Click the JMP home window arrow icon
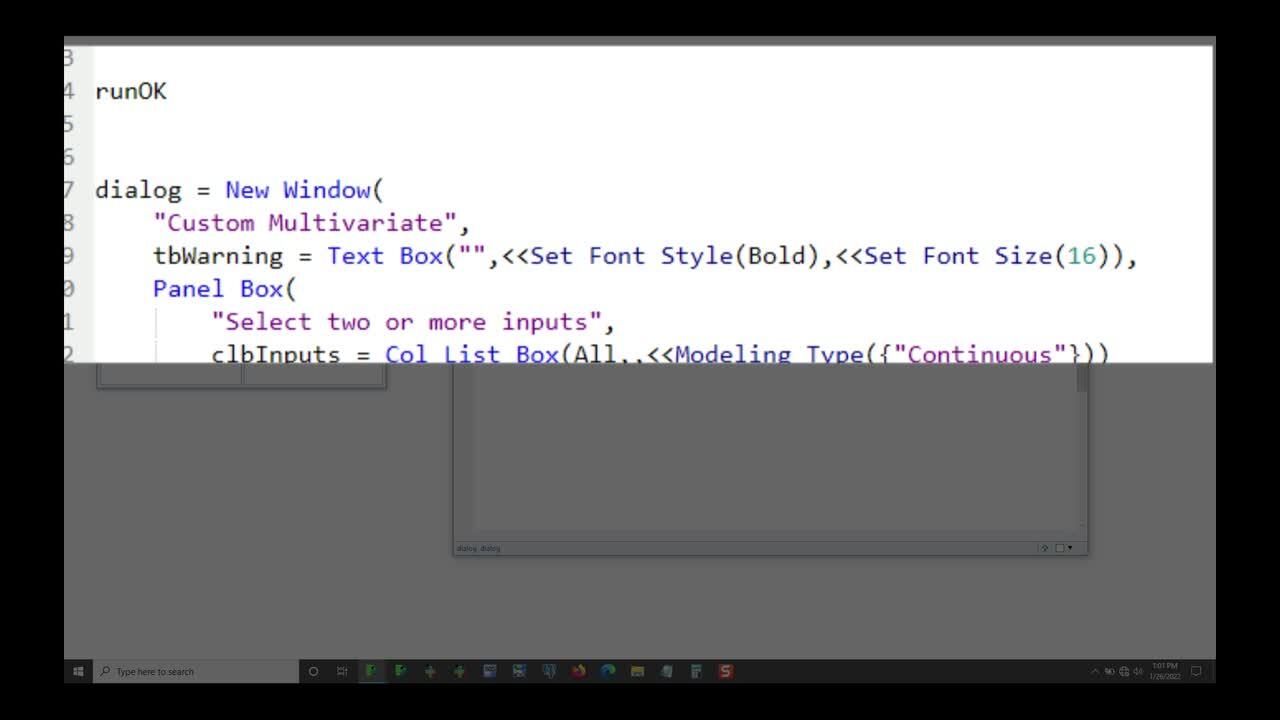 [1045, 548]
